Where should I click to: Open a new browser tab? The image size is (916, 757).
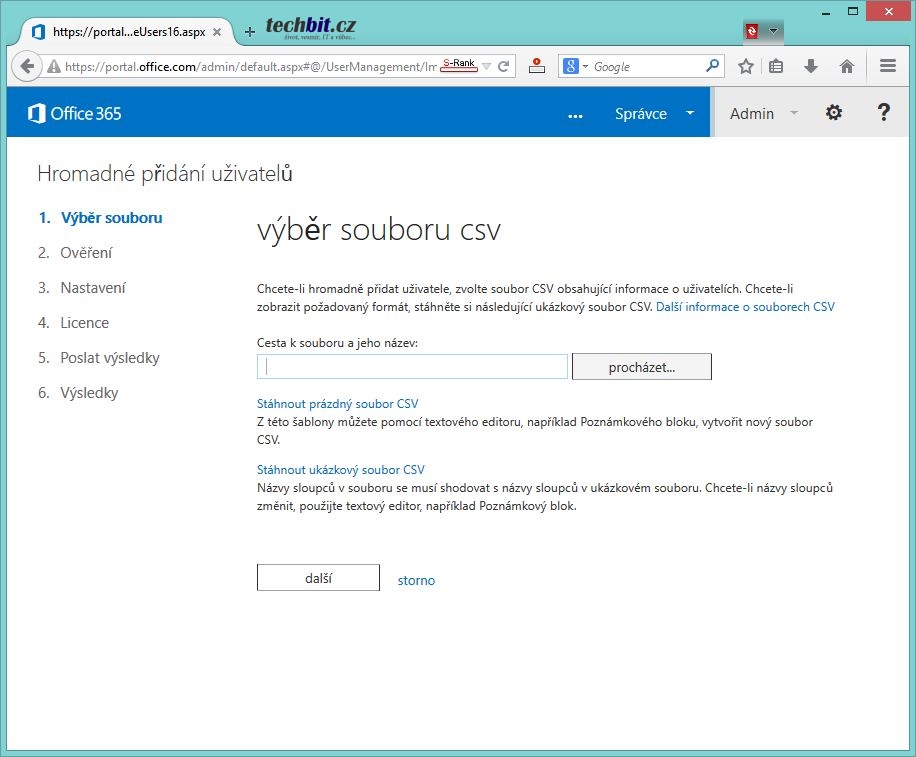[x=249, y=31]
